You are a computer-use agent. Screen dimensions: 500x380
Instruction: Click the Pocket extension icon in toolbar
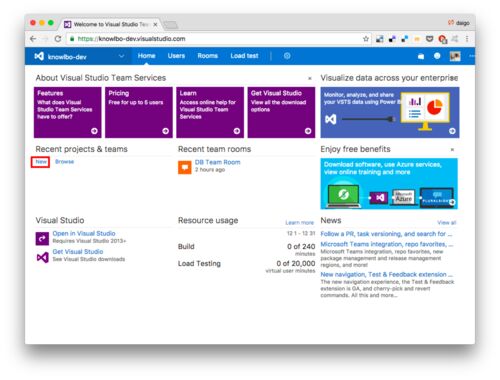pyautogui.click(x=430, y=39)
